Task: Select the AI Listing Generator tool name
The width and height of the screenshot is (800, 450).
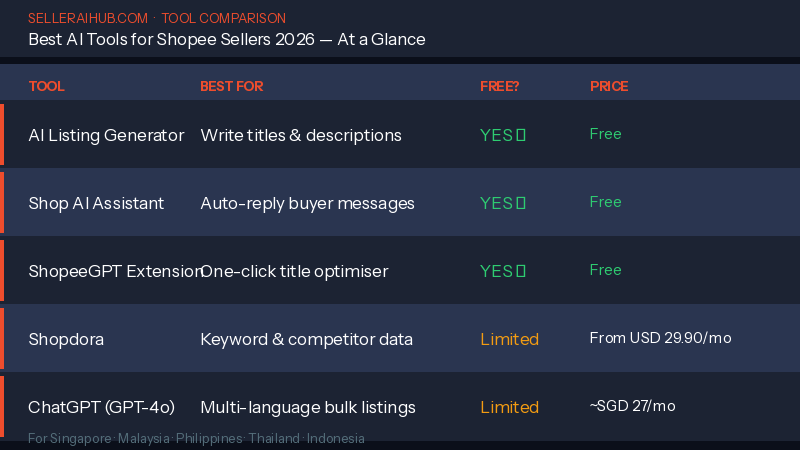Action: coord(106,135)
